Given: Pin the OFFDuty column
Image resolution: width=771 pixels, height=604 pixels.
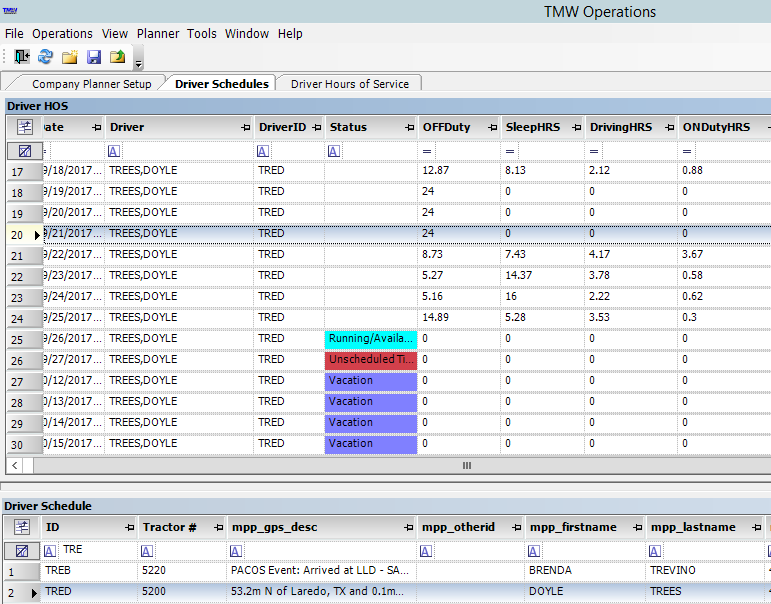Looking at the screenshot, I should (493, 127).
